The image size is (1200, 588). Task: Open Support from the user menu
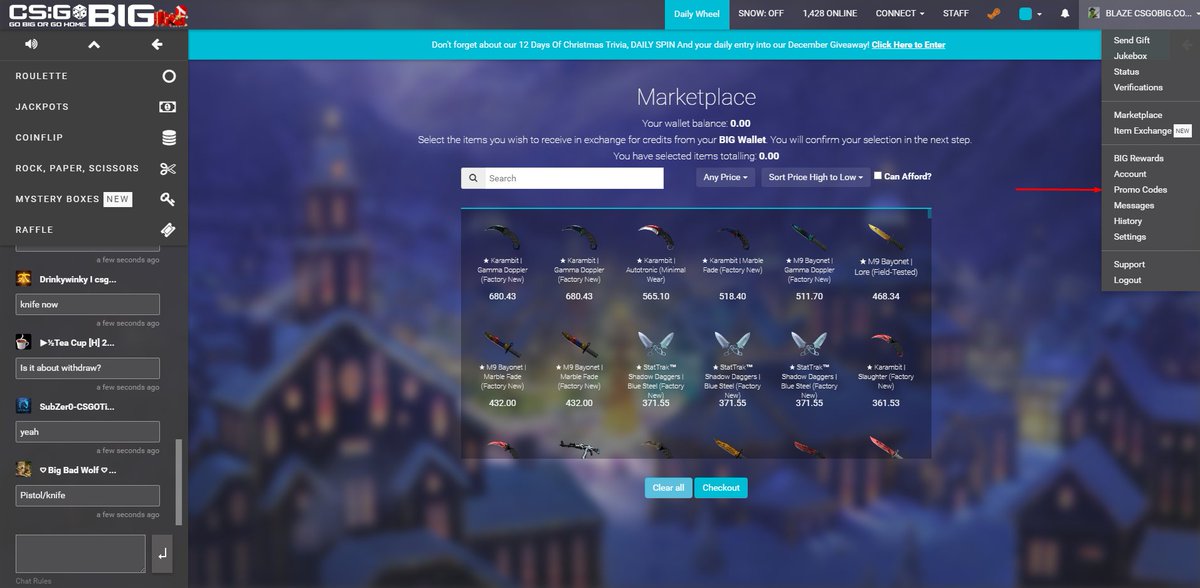tap(1129, 264)
